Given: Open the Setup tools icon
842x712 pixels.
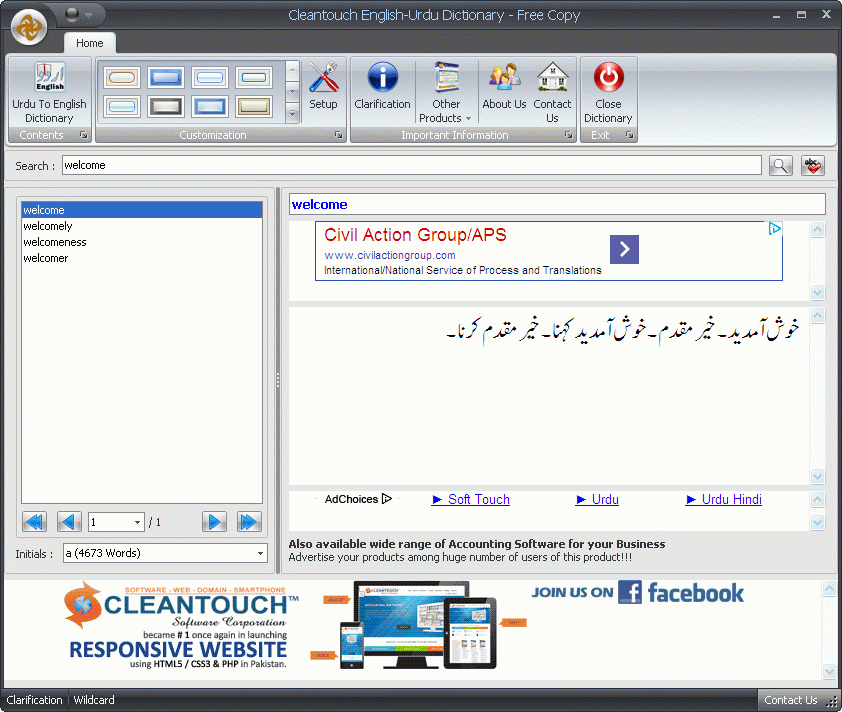Looking at the screenshot, I should [x=323, y=78].
